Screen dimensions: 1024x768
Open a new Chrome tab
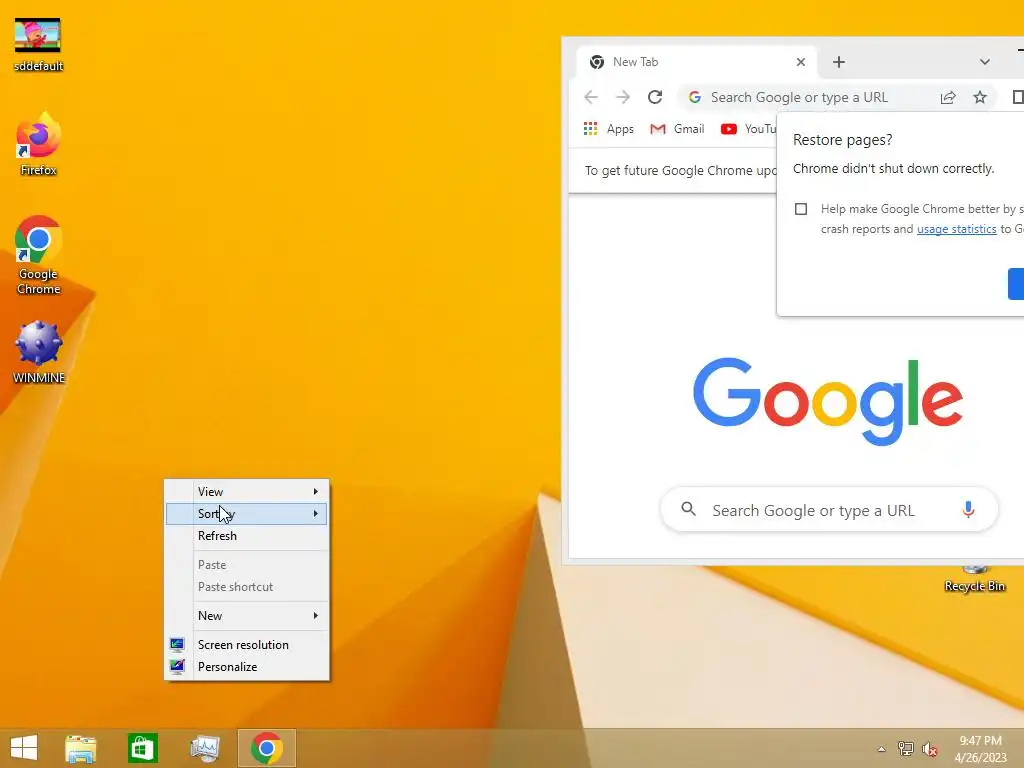coord(839,62)
